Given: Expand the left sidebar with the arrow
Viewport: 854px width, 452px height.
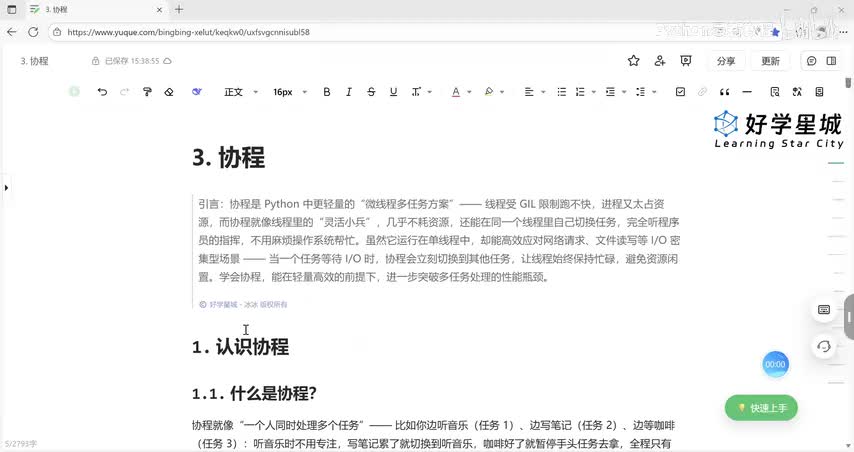Looking at the screenshot, I should coord(6,188).
